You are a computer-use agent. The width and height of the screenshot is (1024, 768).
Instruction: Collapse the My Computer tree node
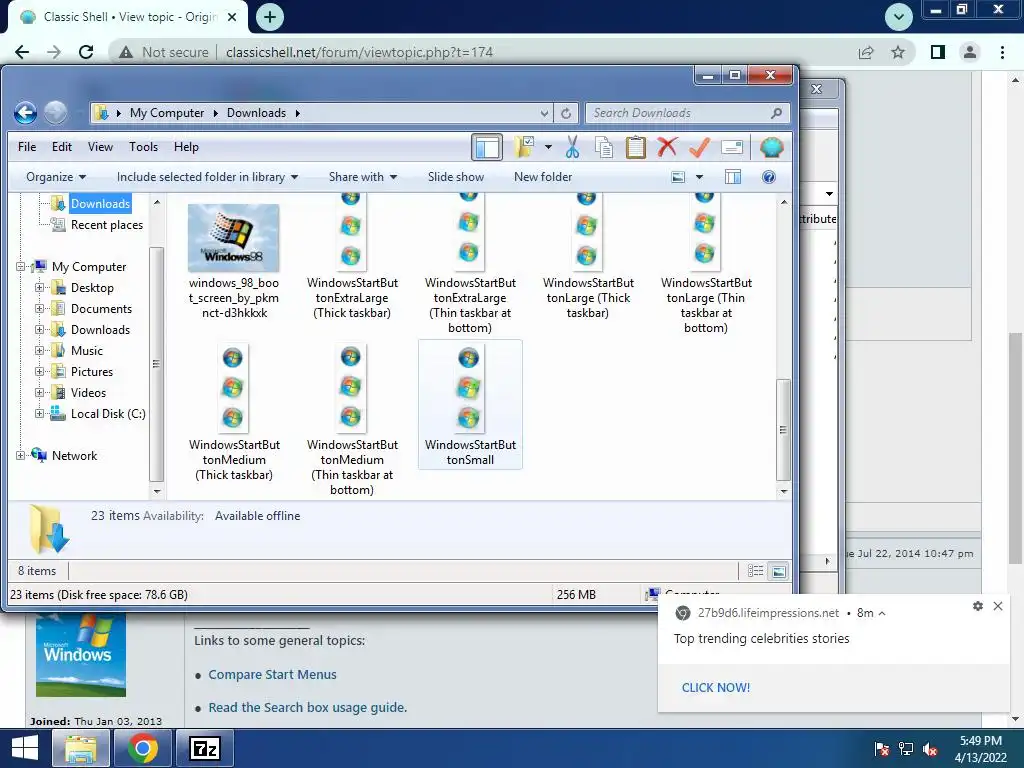pyautogui.click(x=20, y=267)
